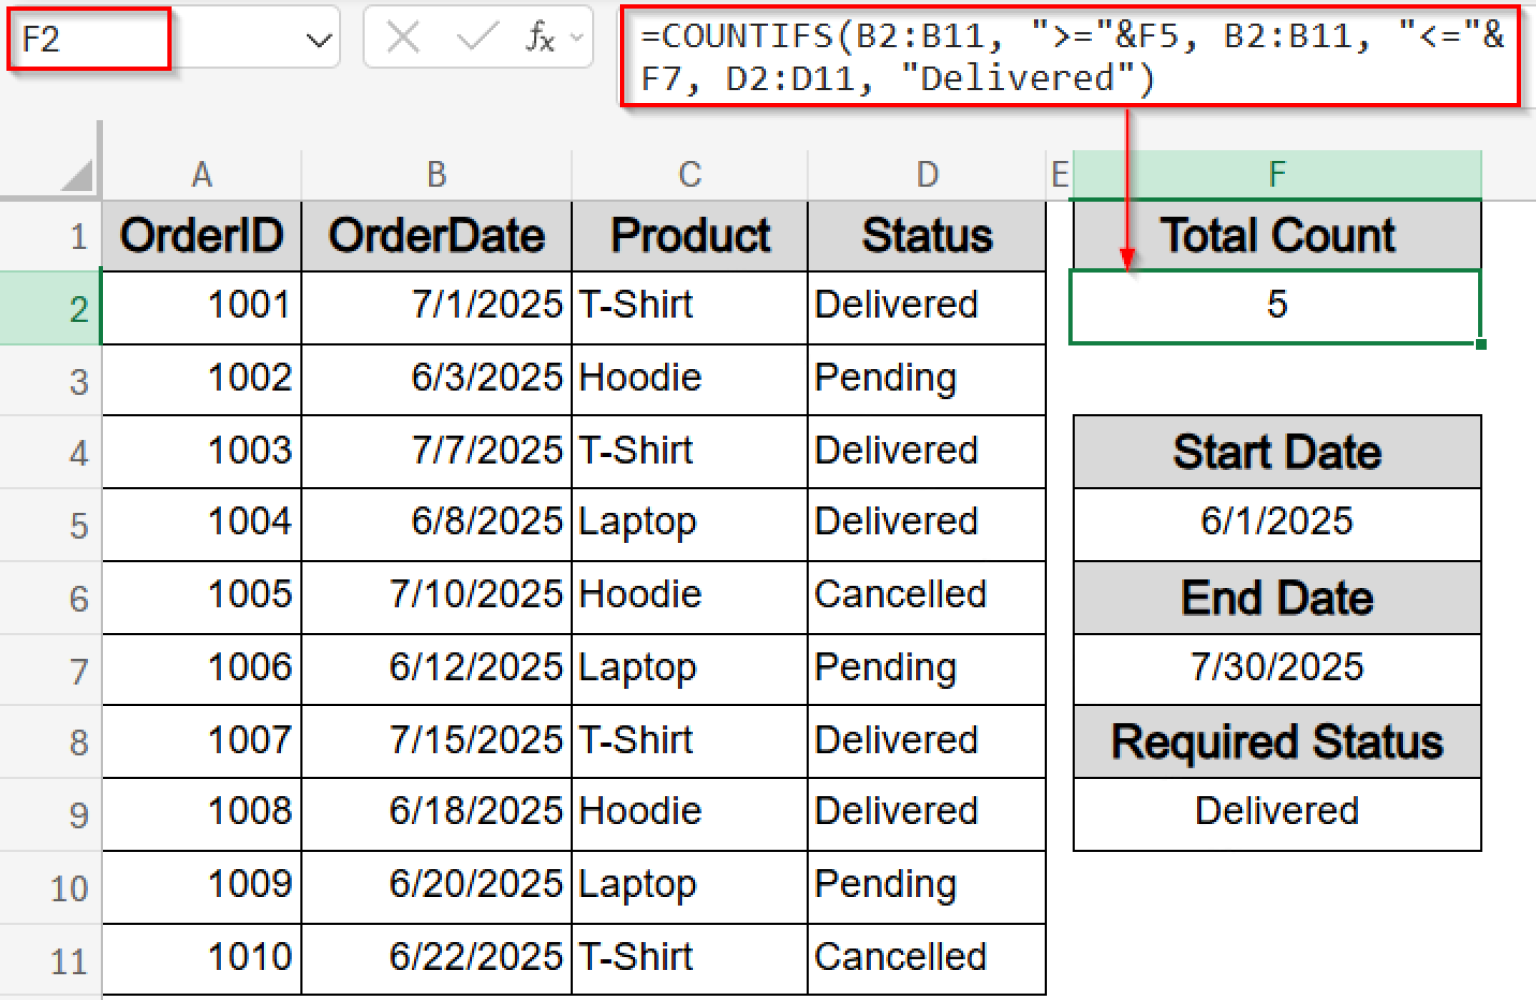Select the OrderID header cell

coord(202,236)
